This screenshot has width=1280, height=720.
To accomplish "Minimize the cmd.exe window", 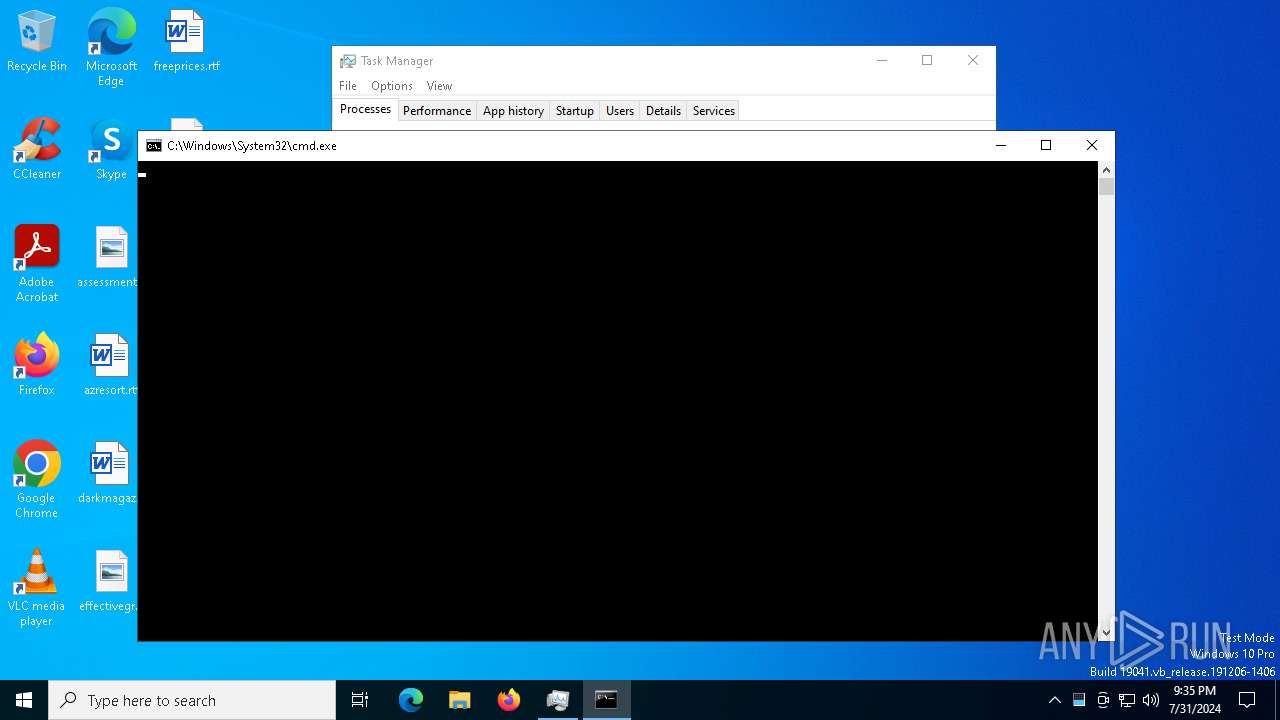I will [1000, 146].
